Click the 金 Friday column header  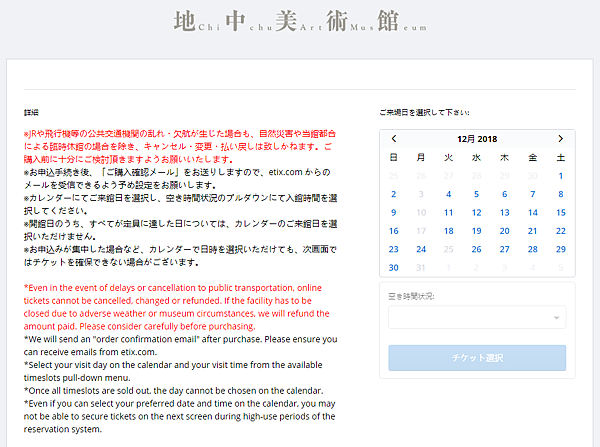[533, 157]
